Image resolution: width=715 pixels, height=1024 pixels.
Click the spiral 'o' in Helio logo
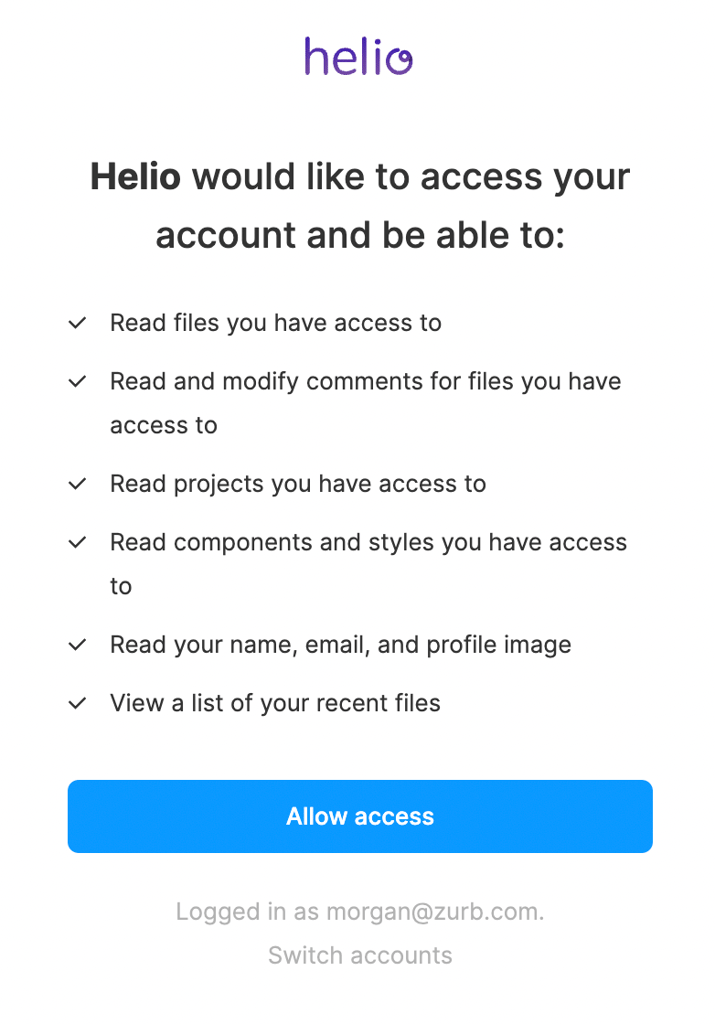399,60
